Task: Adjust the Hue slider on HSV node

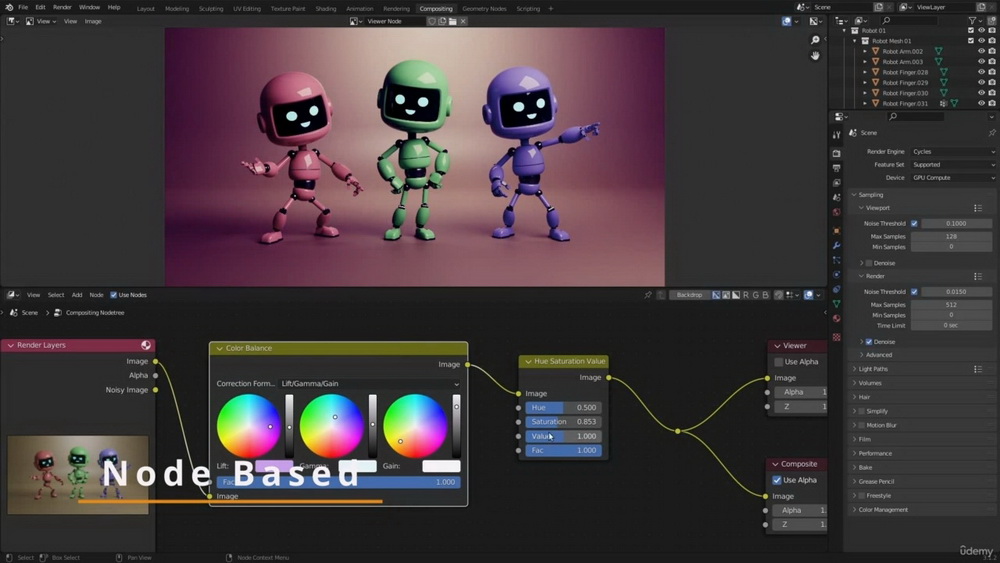Action: tap(563, 407)
